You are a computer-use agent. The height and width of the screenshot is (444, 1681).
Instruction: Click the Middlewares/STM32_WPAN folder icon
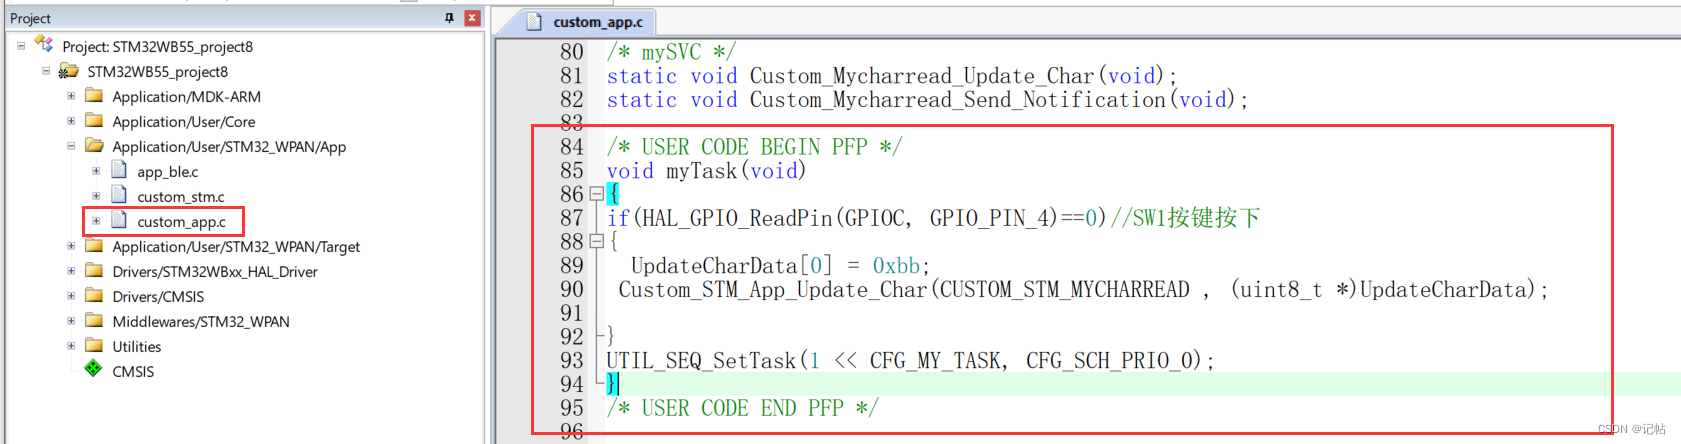pyautogui.click(x=94, y=321)
